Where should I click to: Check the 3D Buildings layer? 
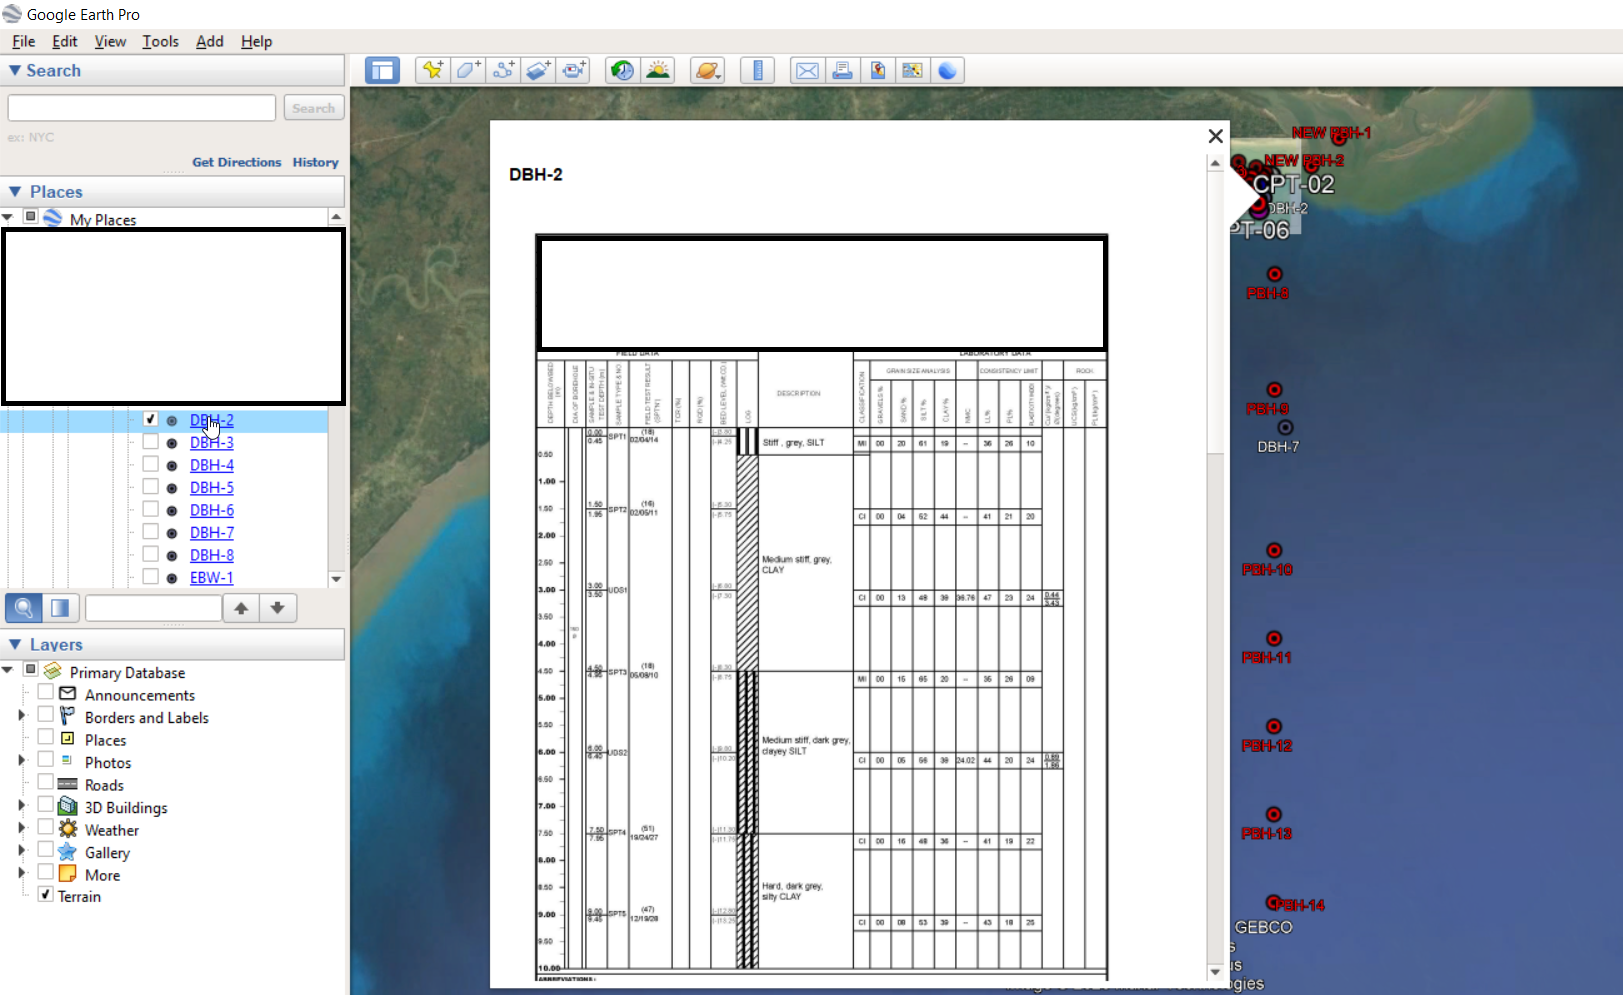(x=46, y=806)
